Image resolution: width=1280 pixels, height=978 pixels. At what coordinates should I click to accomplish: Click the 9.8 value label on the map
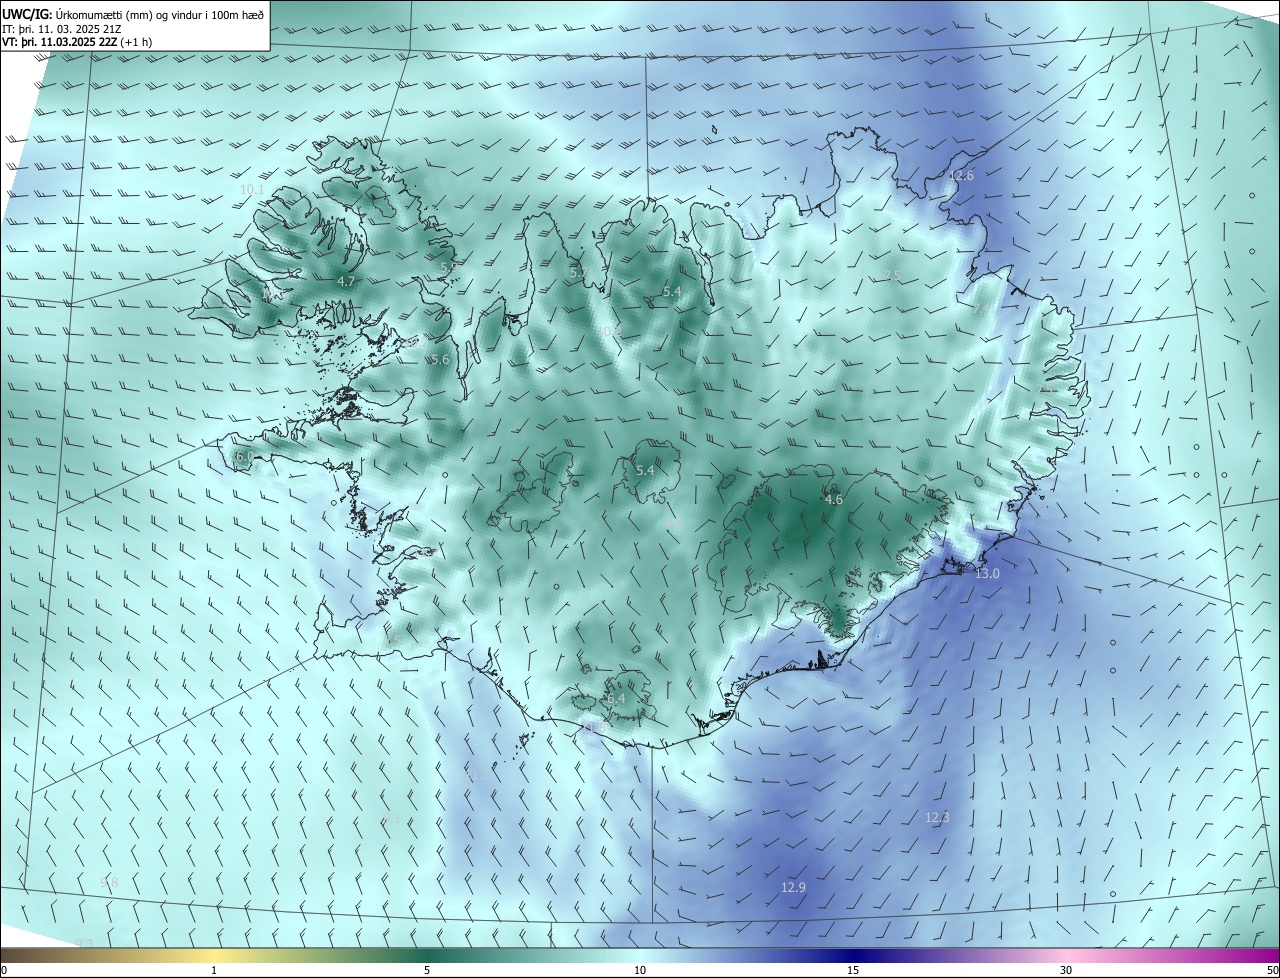[109, 882]
